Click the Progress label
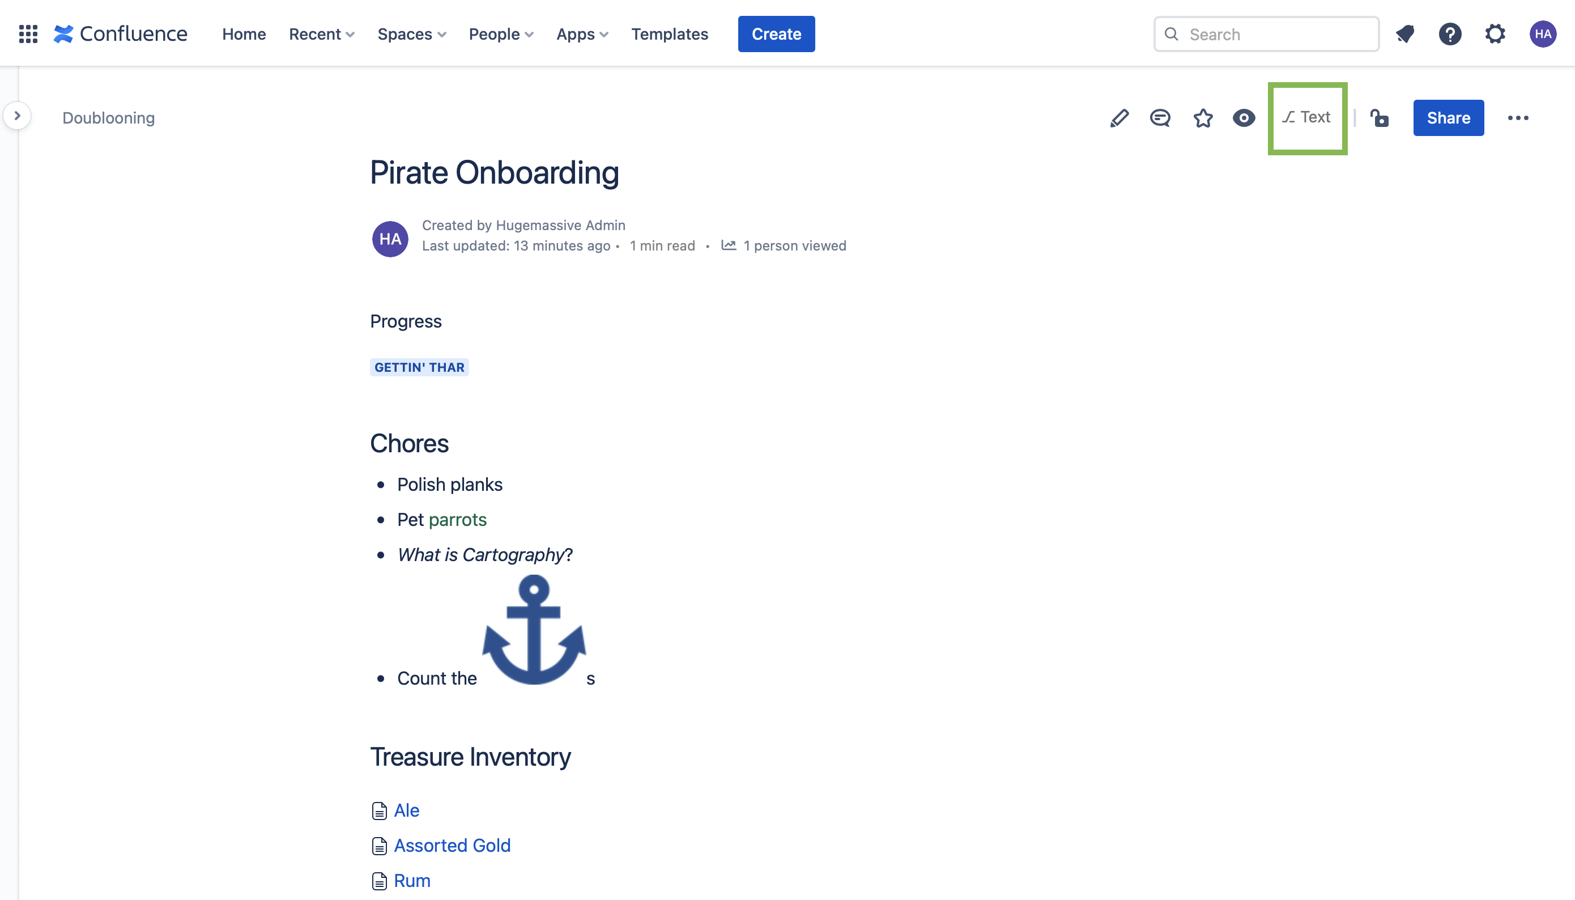This screenshot has width=1575, height=900. pos(406,322)
